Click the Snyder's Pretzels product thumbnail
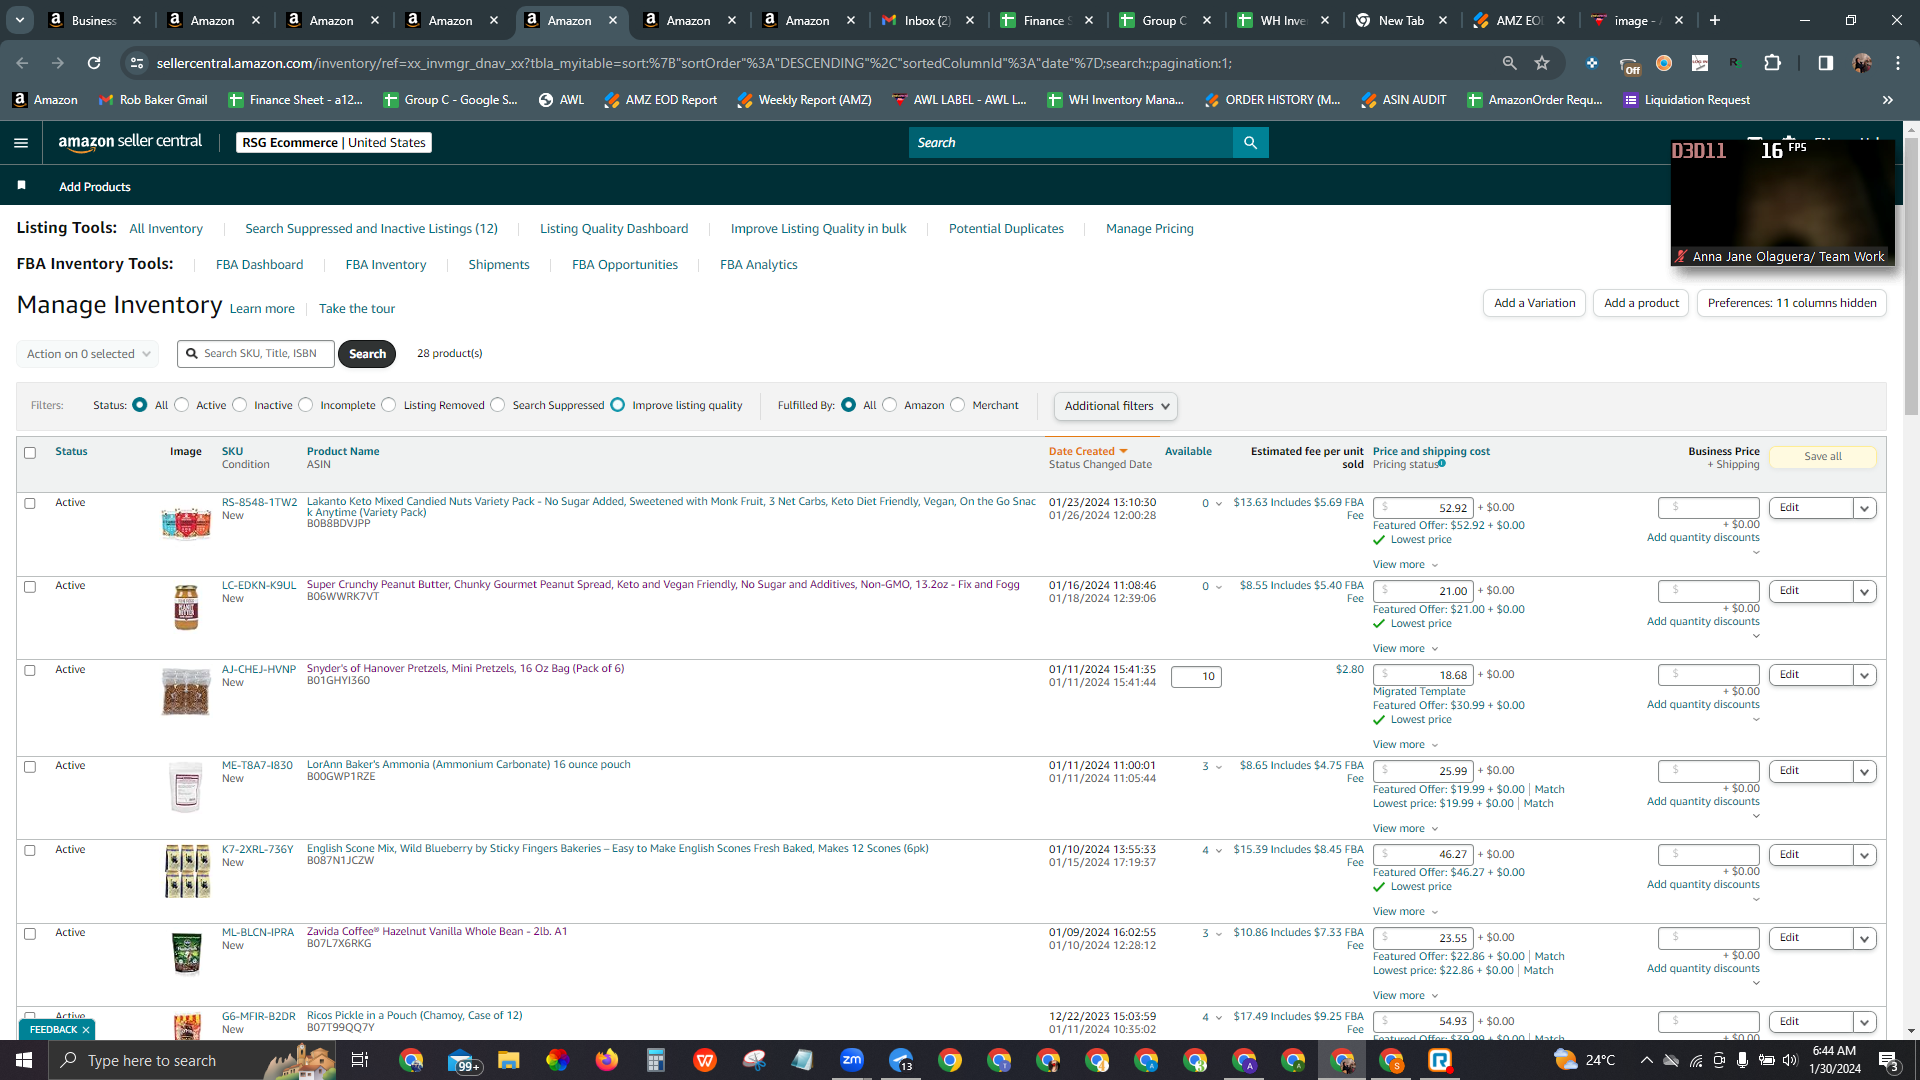 click(x=186, y=692)
